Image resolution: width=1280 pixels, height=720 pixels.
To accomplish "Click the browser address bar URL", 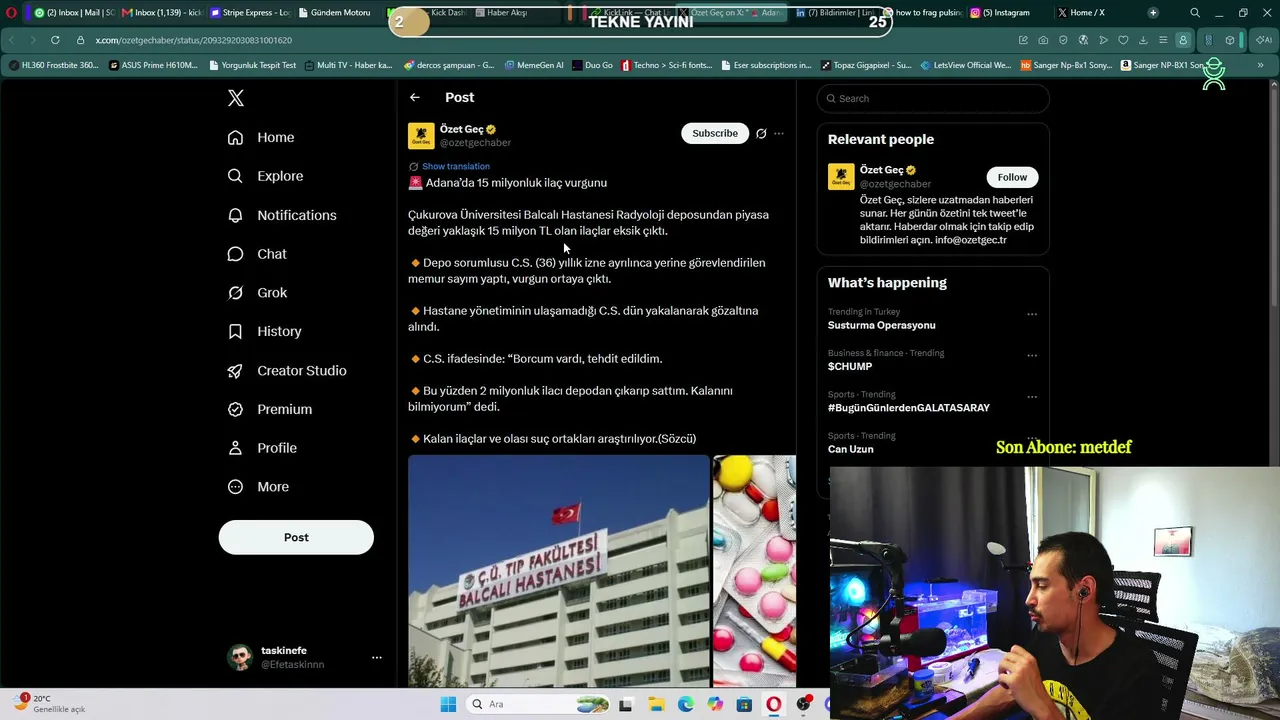I will pyautogui.click(x=194, y=40).
